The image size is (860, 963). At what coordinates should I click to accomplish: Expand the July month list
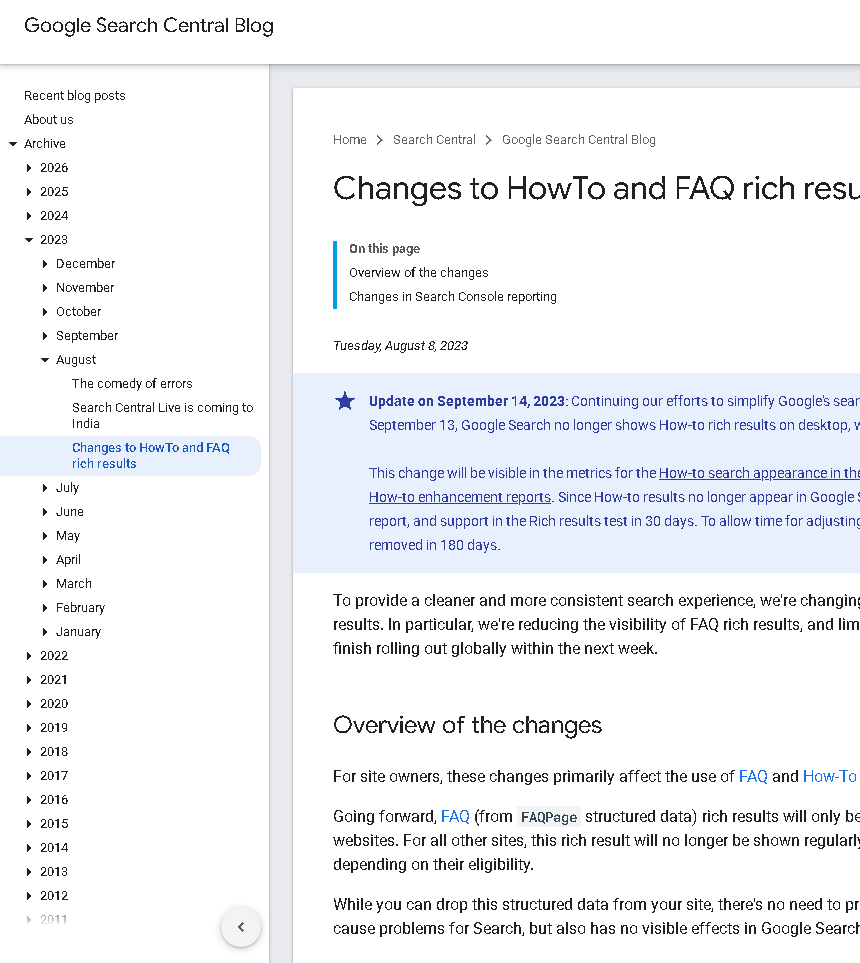click(45, 488)
